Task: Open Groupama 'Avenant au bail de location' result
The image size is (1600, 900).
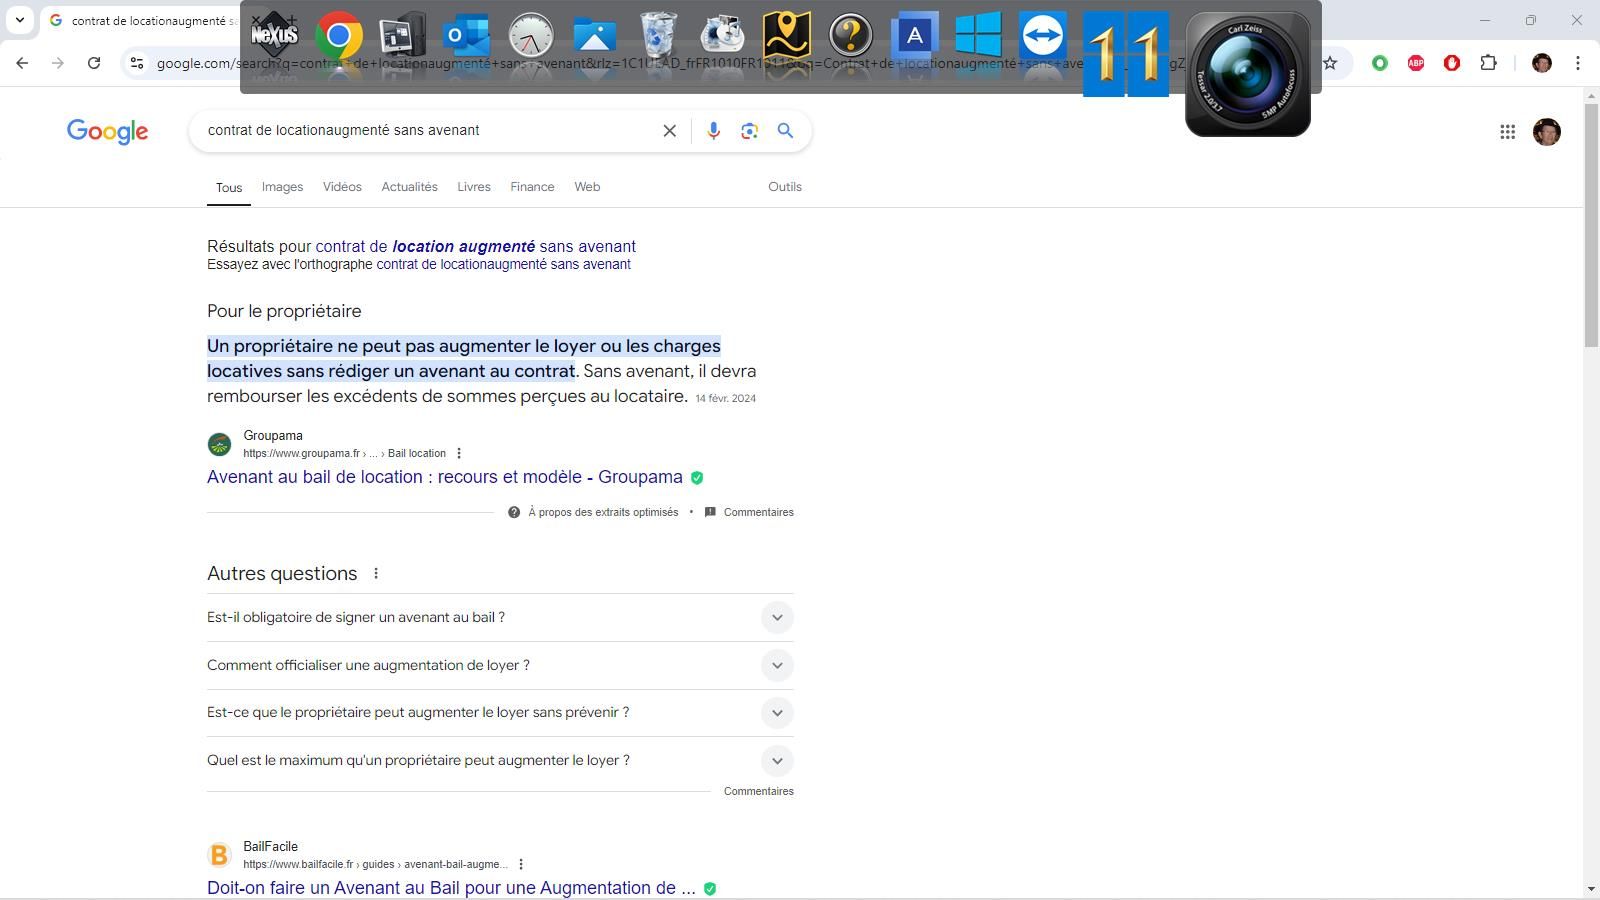Action: click(x=444, y=477)
